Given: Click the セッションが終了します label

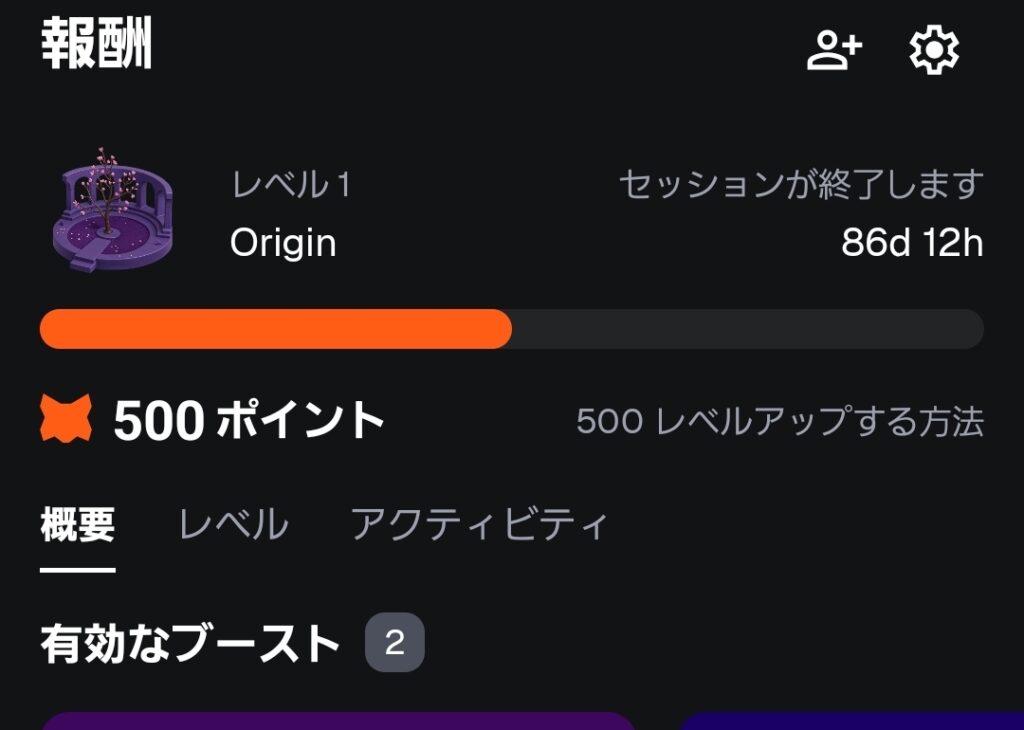Looking at the screenshot, I should (x=801, y=185).
